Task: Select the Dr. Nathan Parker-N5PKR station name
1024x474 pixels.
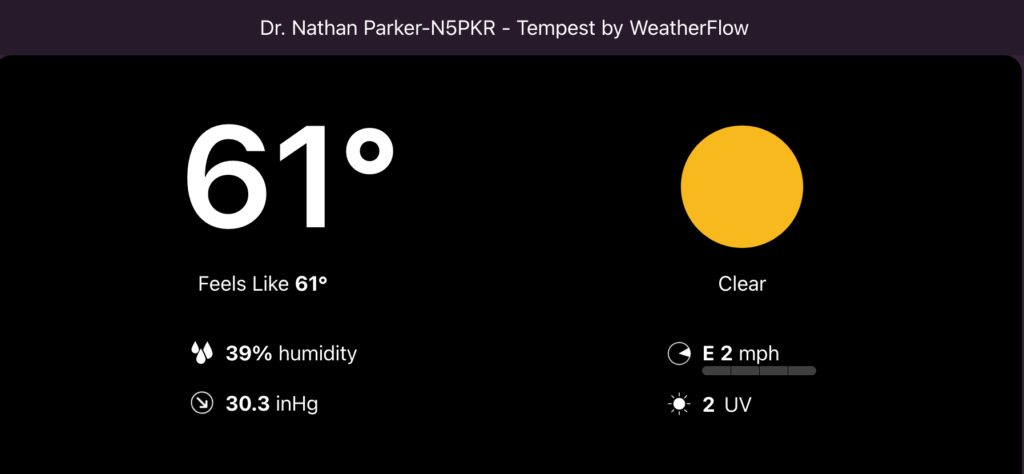Action: [380, 27]
